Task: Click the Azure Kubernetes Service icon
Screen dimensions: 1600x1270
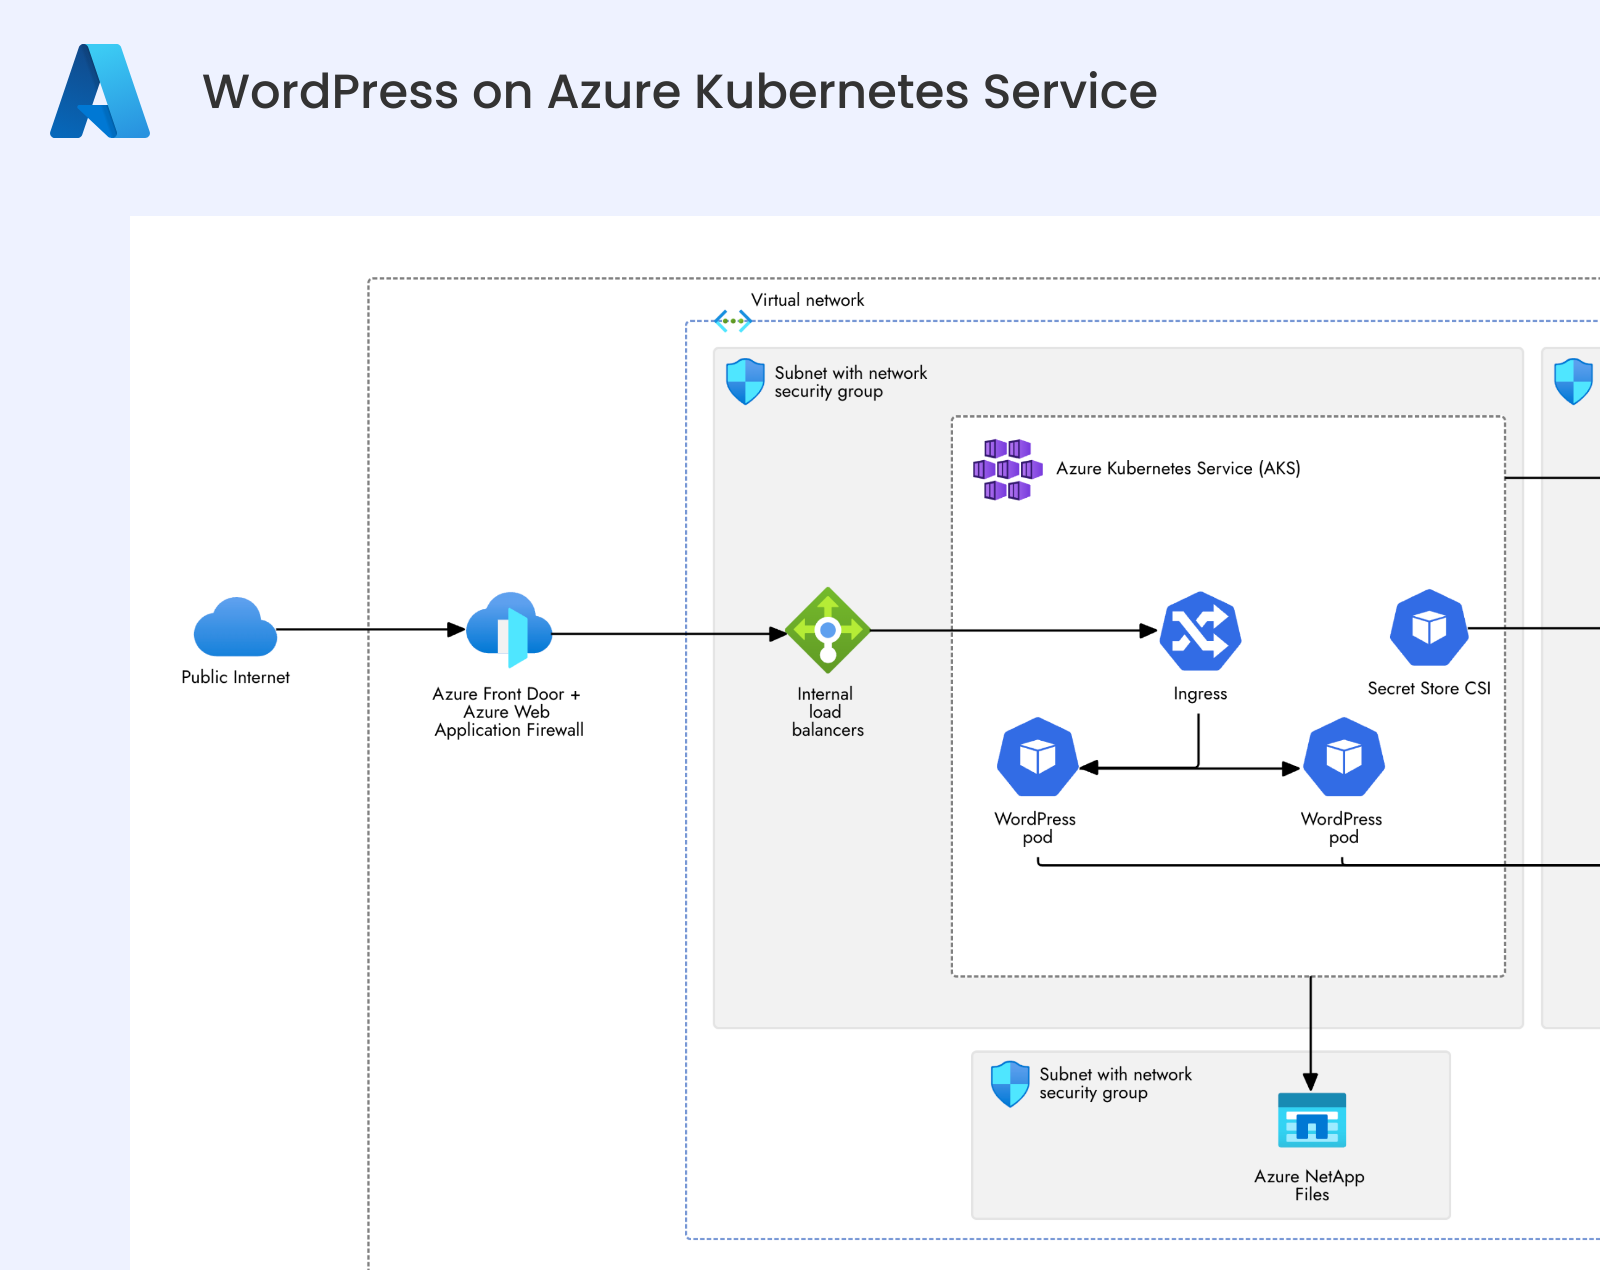Action: coord(1006,467)
